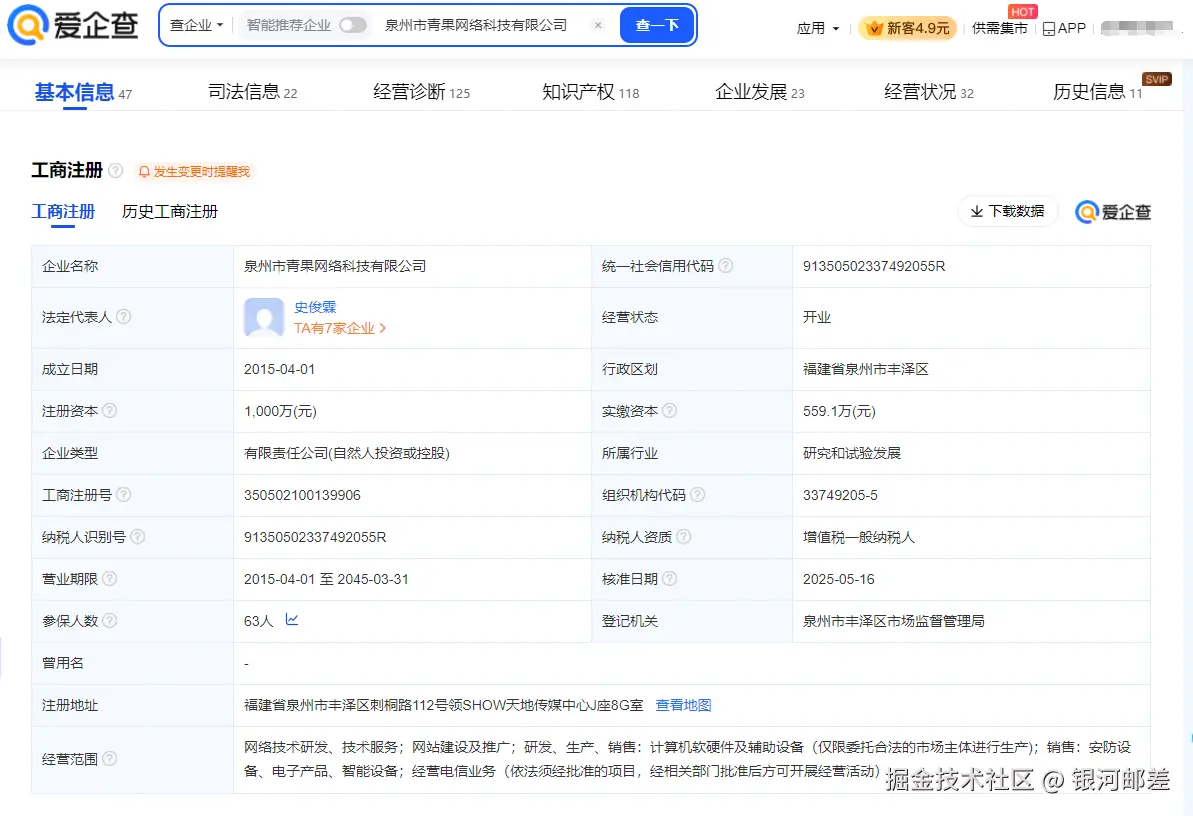The height and width of the screenshot is (816, 1193).
Task: Click the 爱企查 watermark logo beside 下载数据
Action: point(1112,212)
